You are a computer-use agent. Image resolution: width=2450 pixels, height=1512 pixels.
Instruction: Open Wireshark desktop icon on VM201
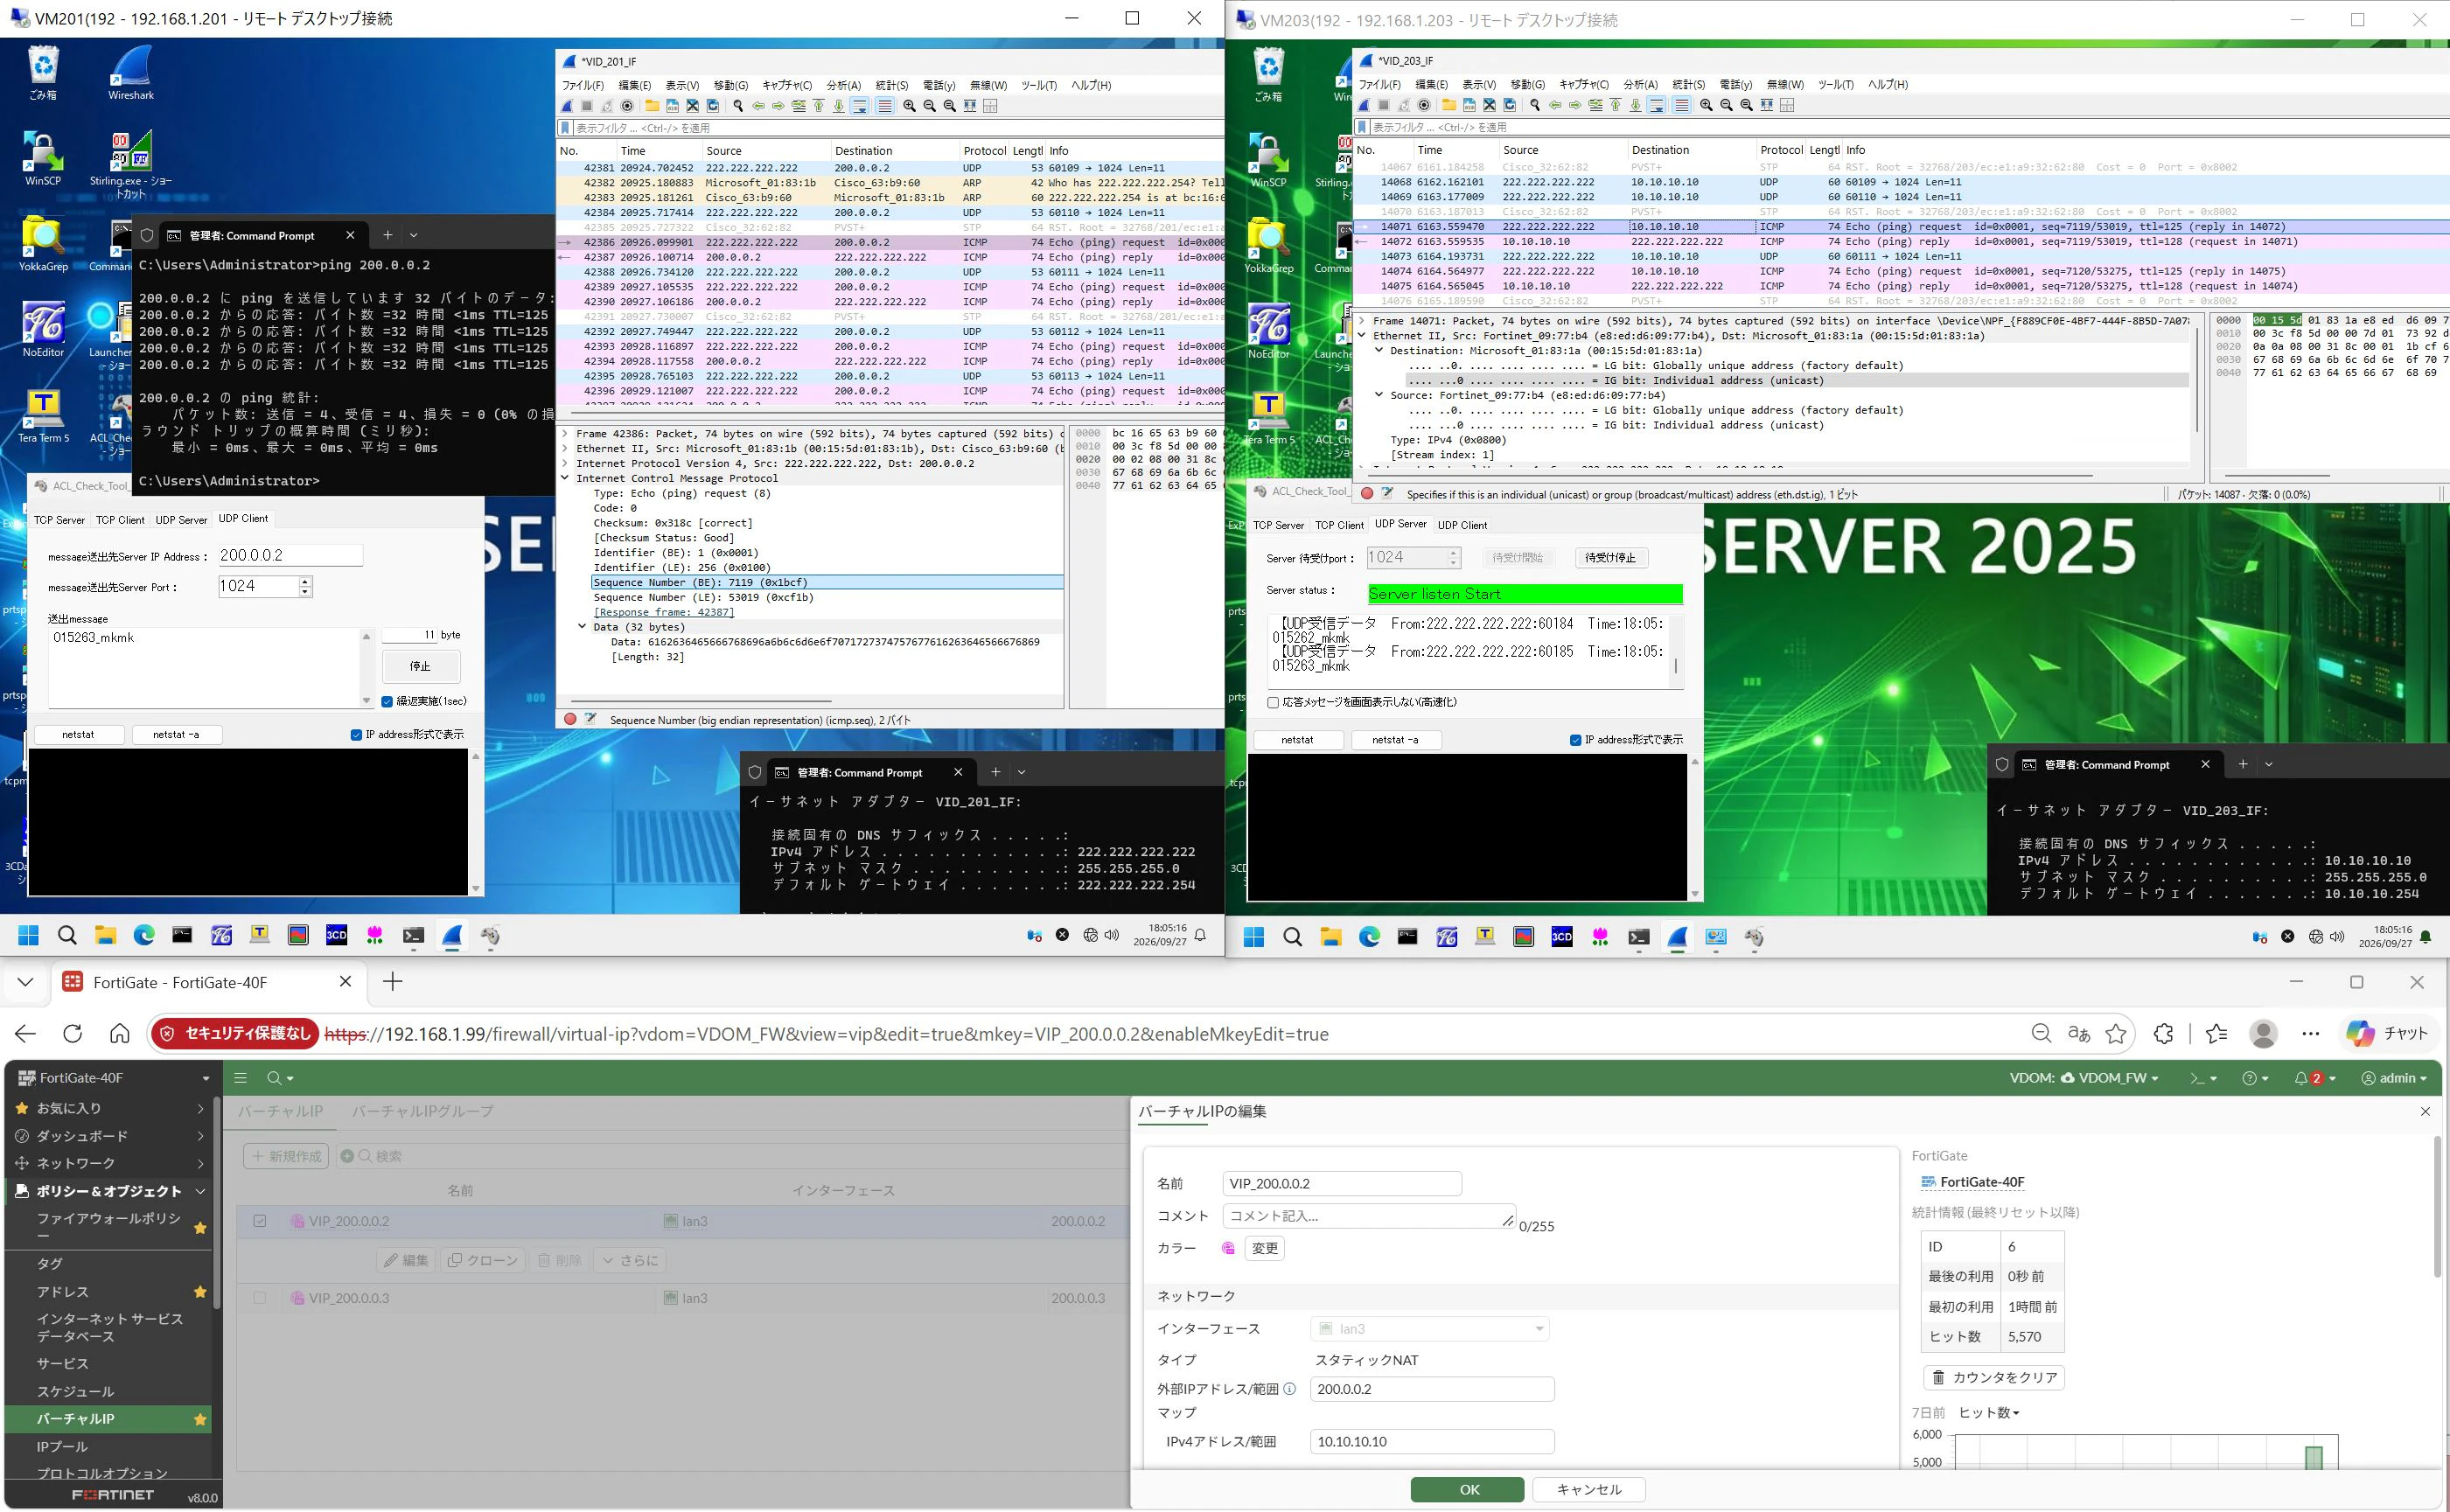[131, 72]
